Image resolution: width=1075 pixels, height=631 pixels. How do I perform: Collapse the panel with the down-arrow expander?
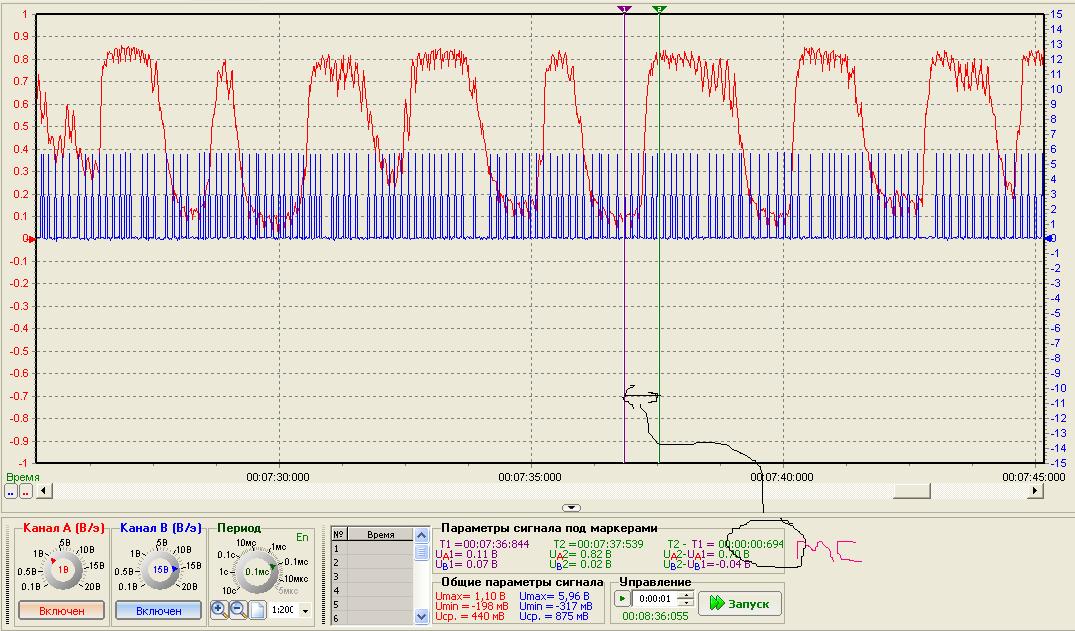pyautogui.click(x=571, y=508)
